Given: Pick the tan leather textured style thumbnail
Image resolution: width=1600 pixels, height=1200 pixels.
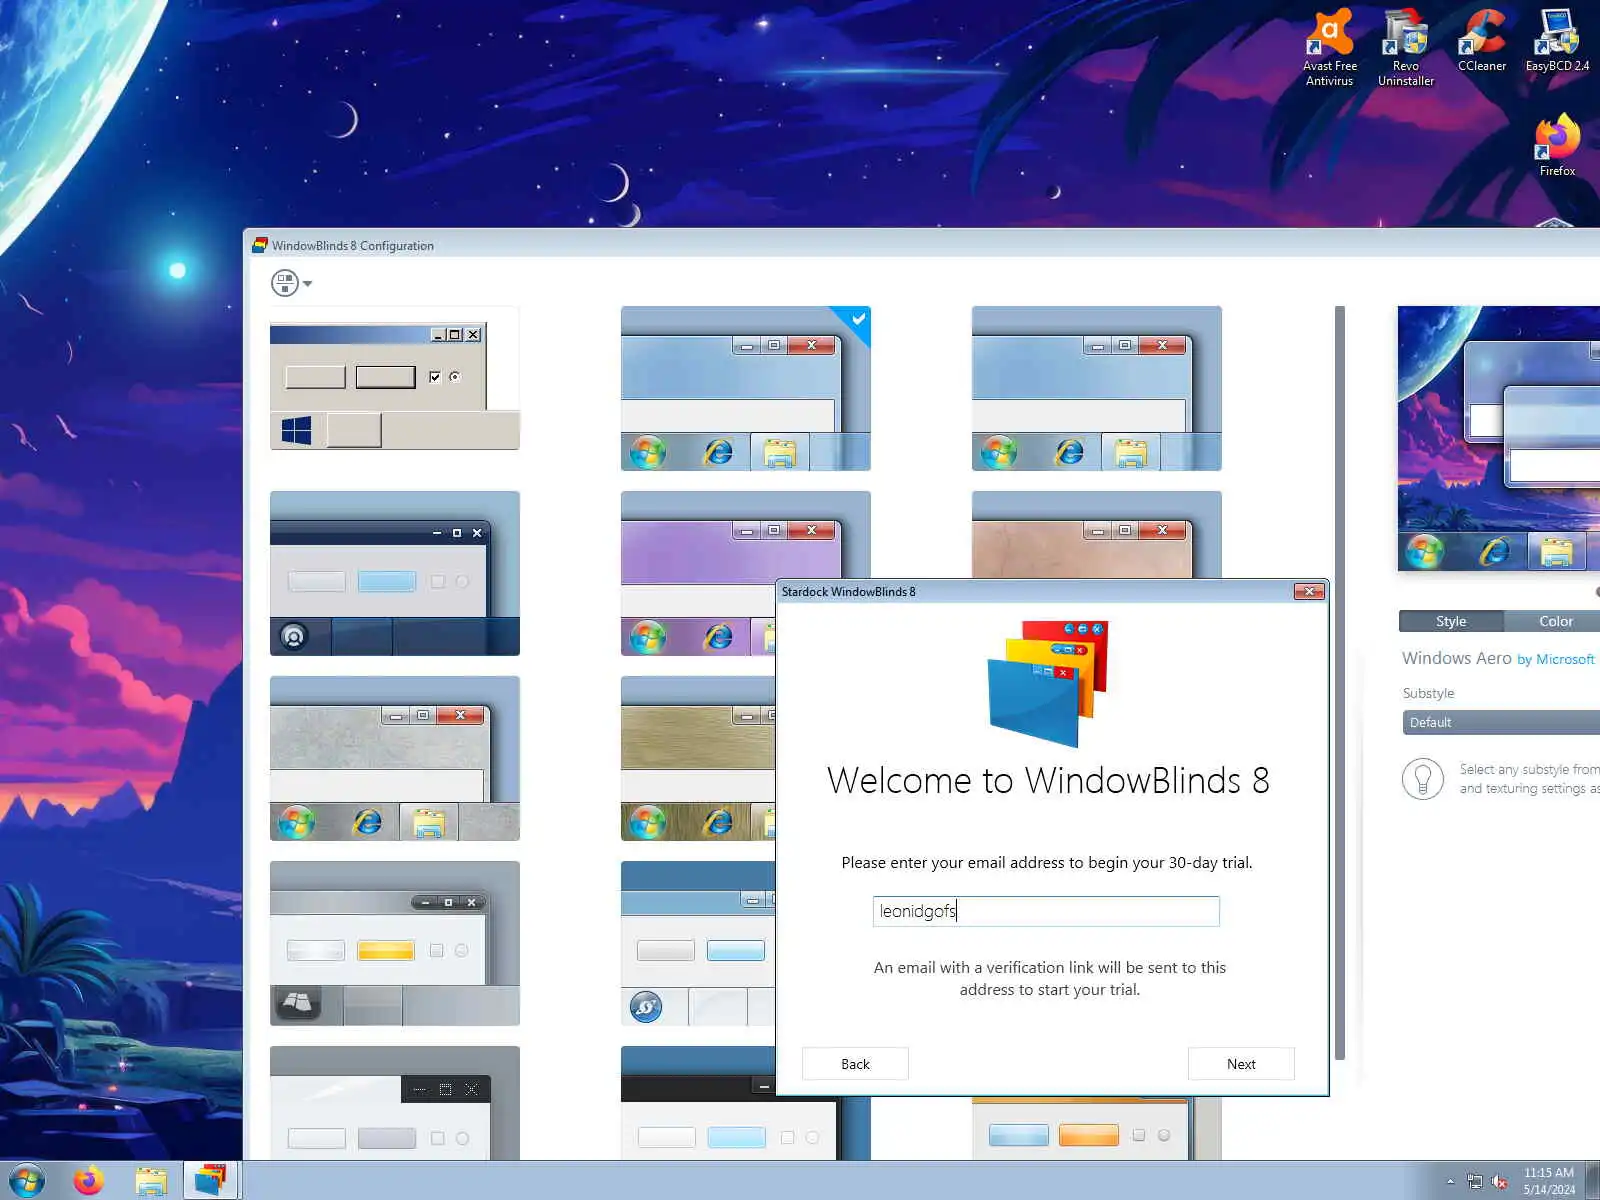Looking at the screenshot, I should tap(1097, 535).
